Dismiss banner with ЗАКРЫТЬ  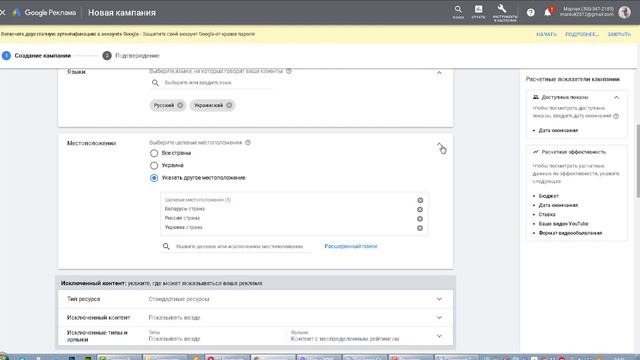coord(619,34)
